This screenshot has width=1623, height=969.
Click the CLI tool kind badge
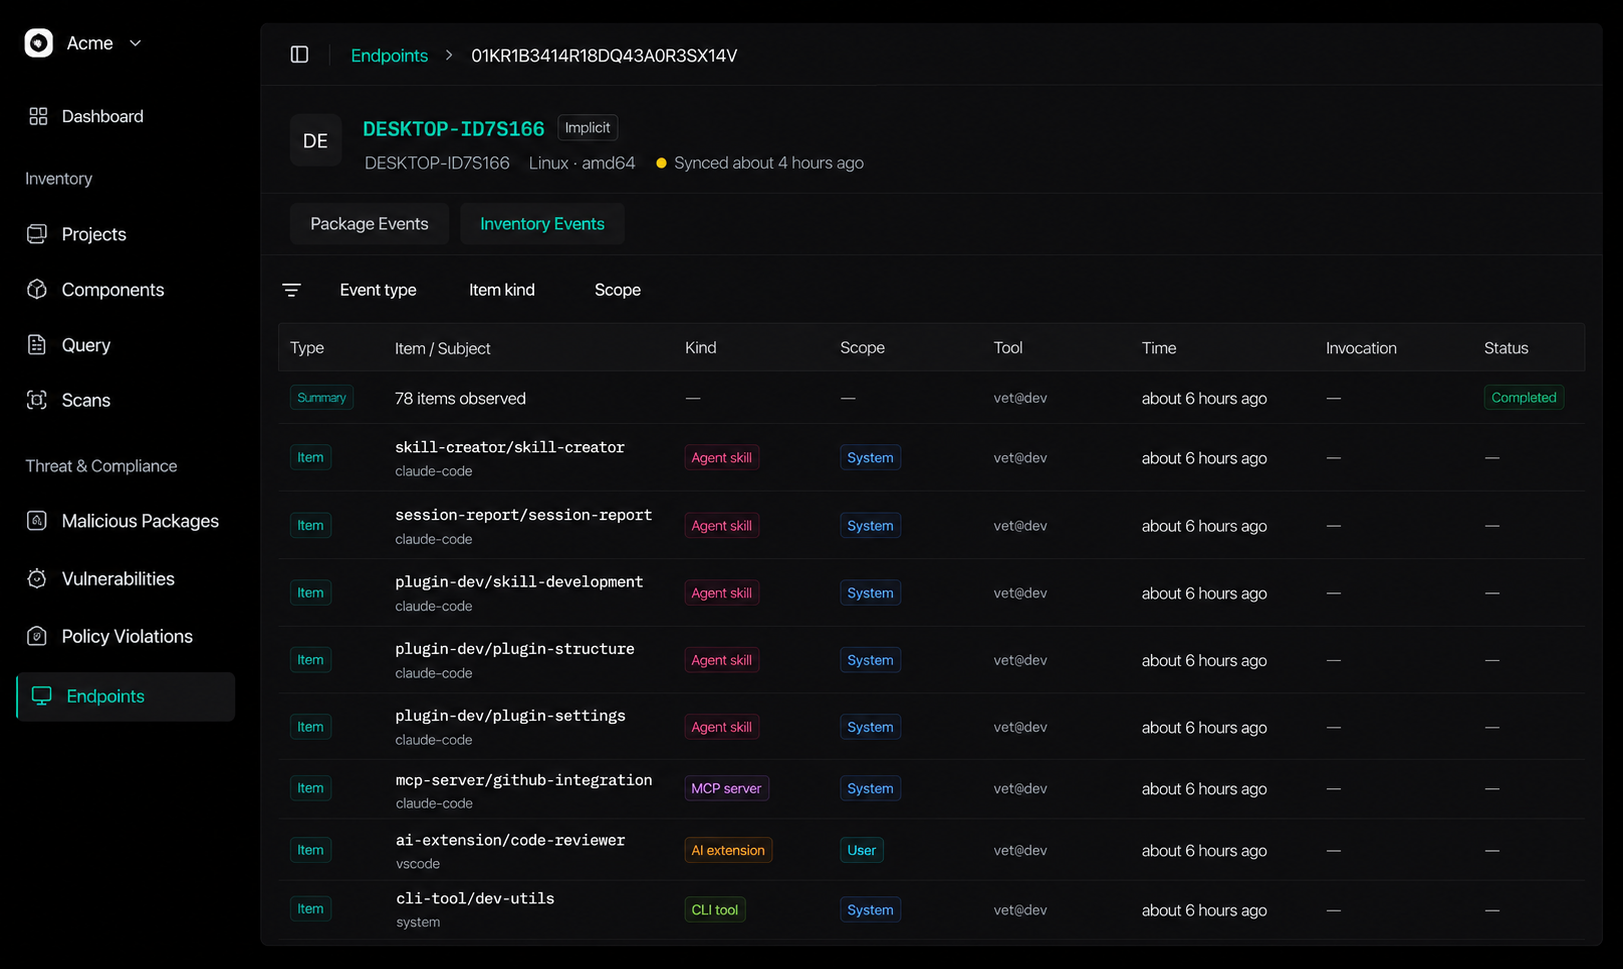tap(715, 910)
